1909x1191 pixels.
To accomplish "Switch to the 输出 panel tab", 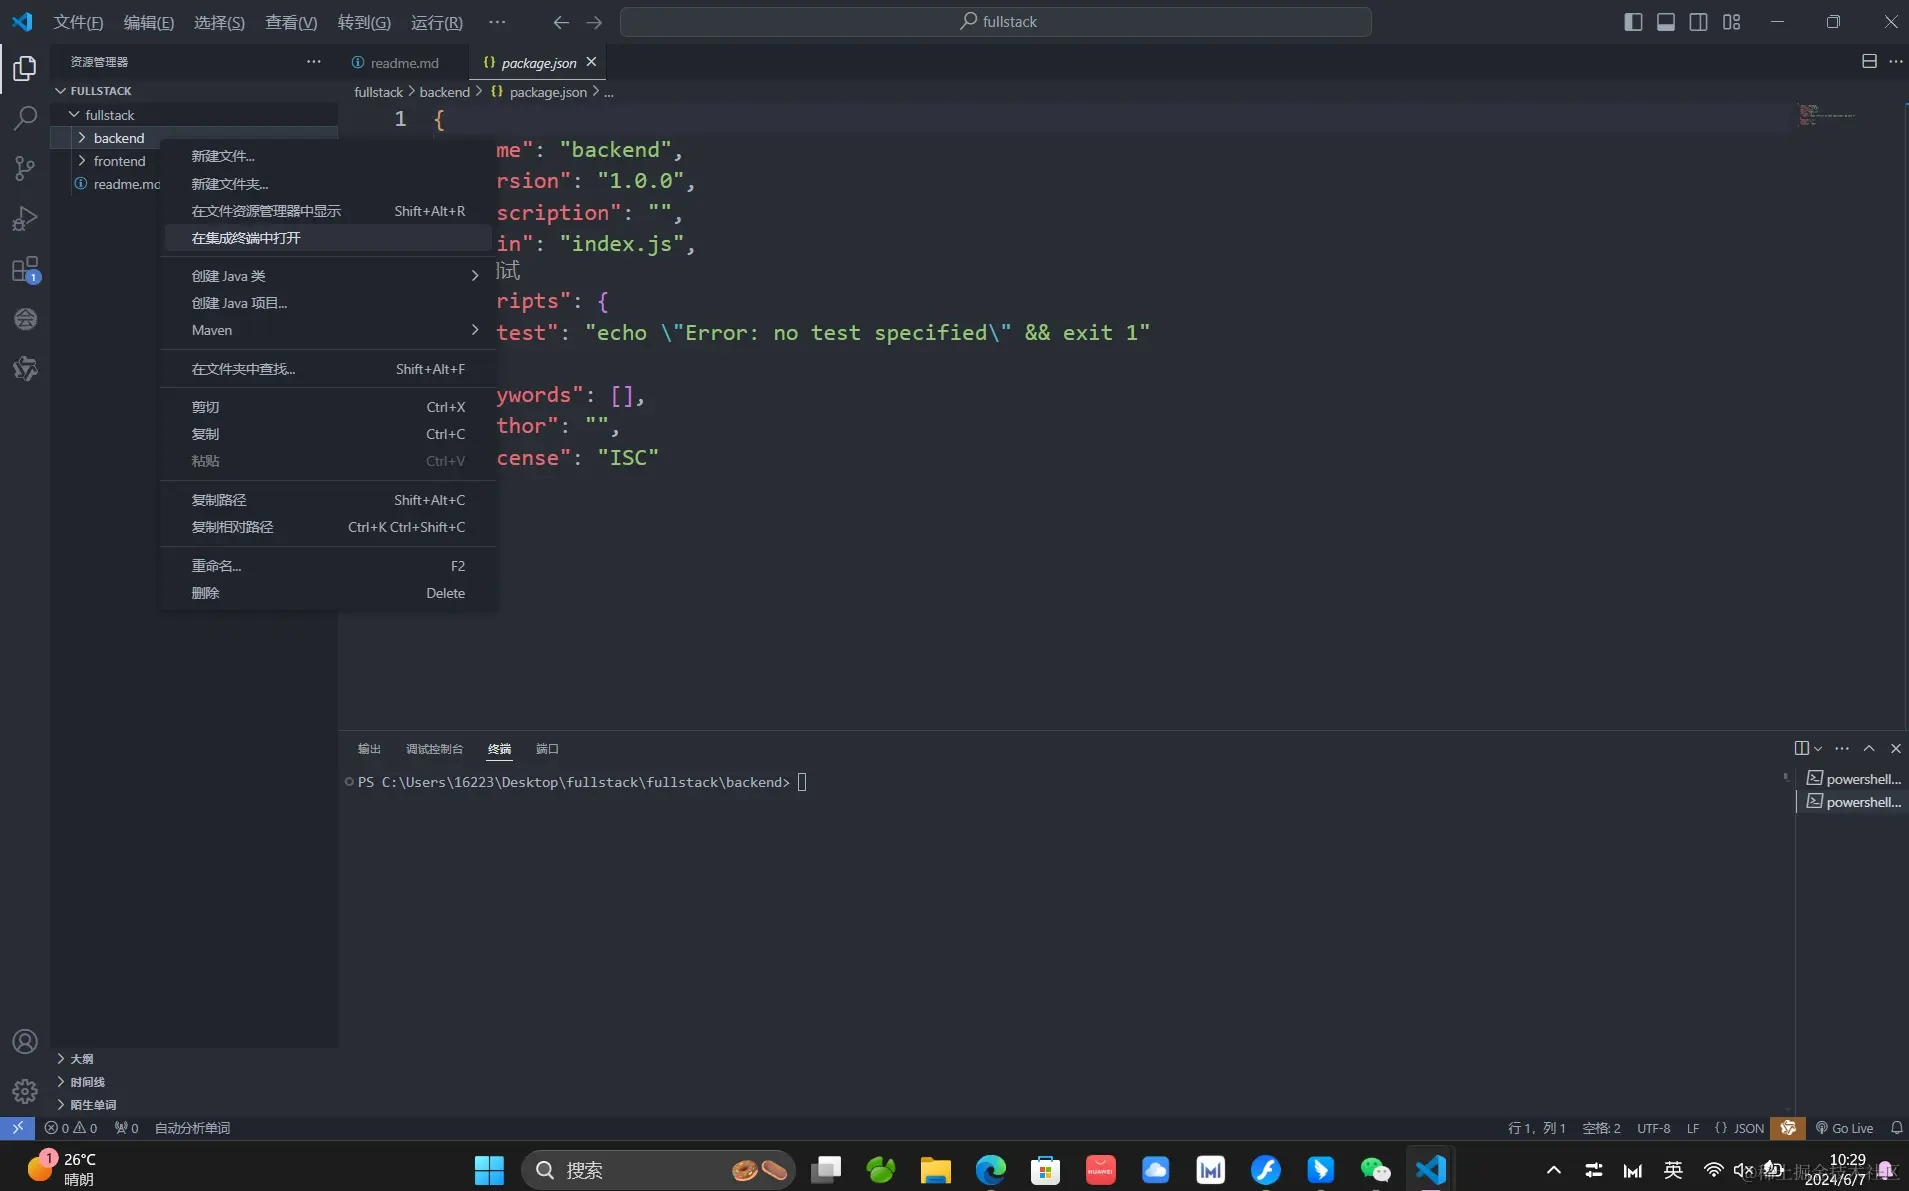I will 369,749.
